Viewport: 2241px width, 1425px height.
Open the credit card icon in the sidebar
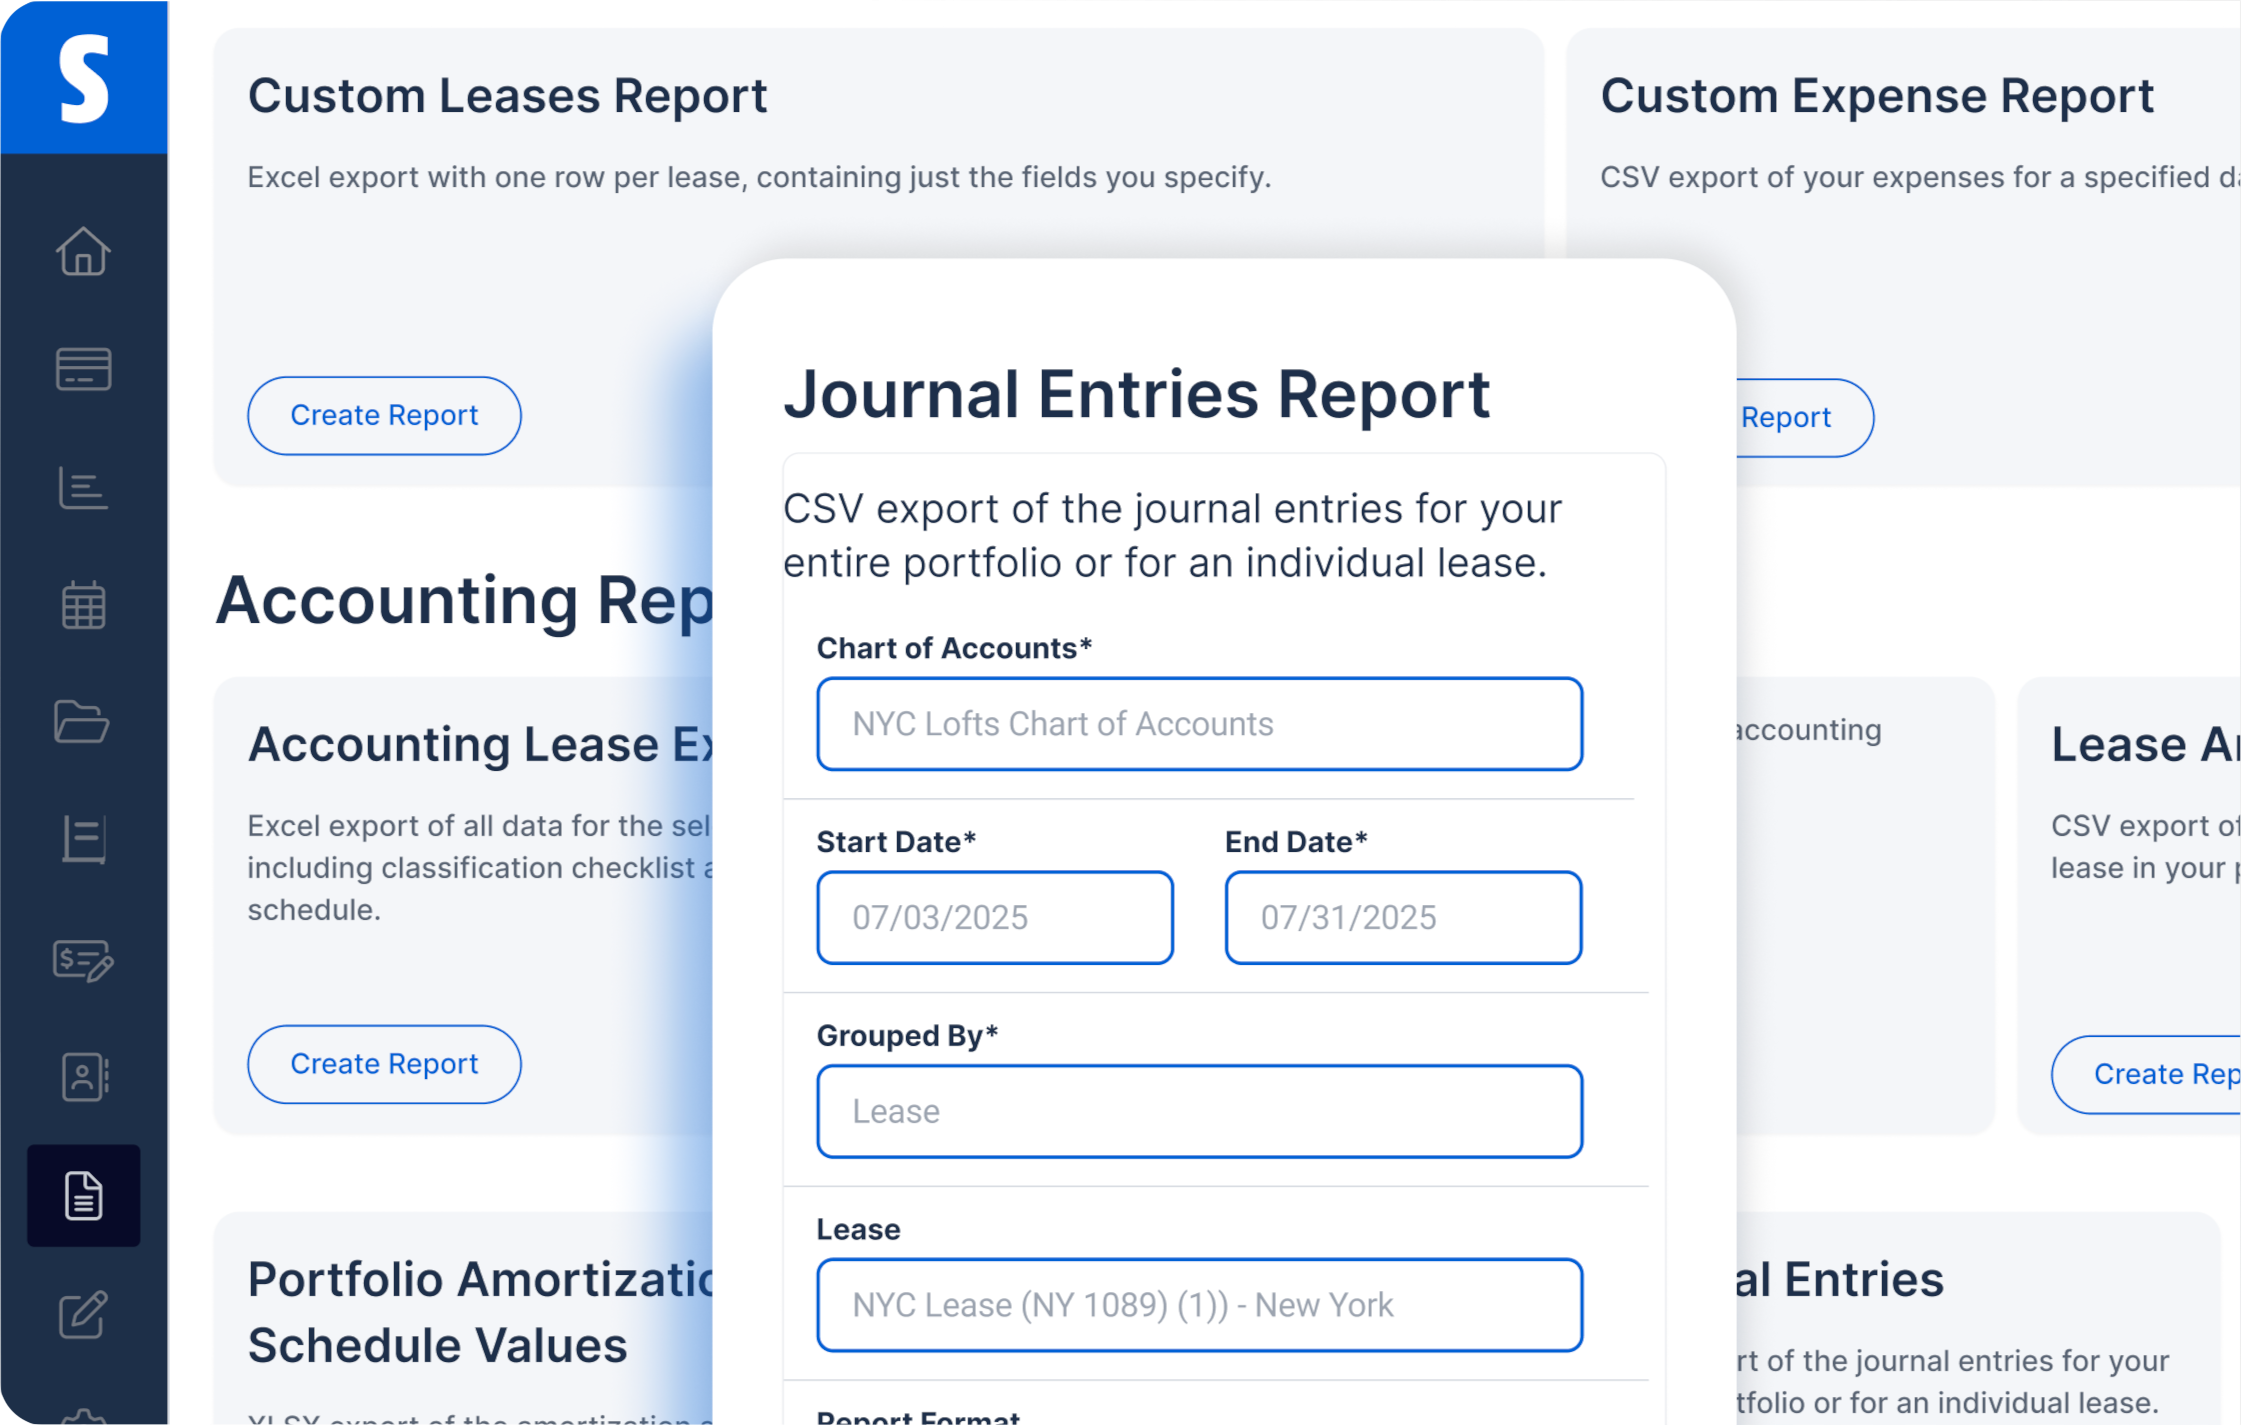tap(84, 368)
